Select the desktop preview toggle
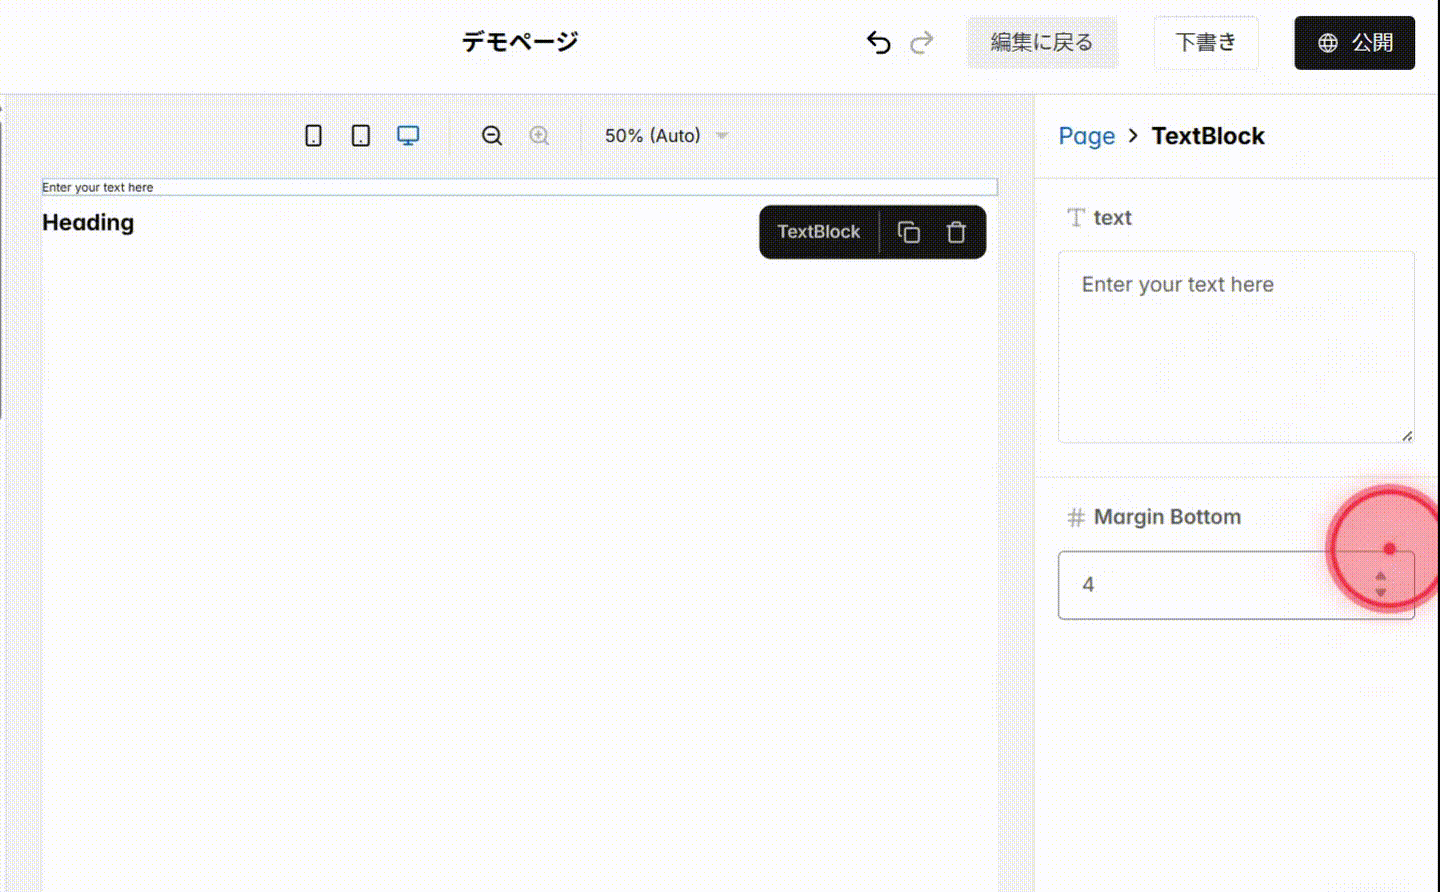Screen dimensions: 1440x892 click(x=407, y=134)
